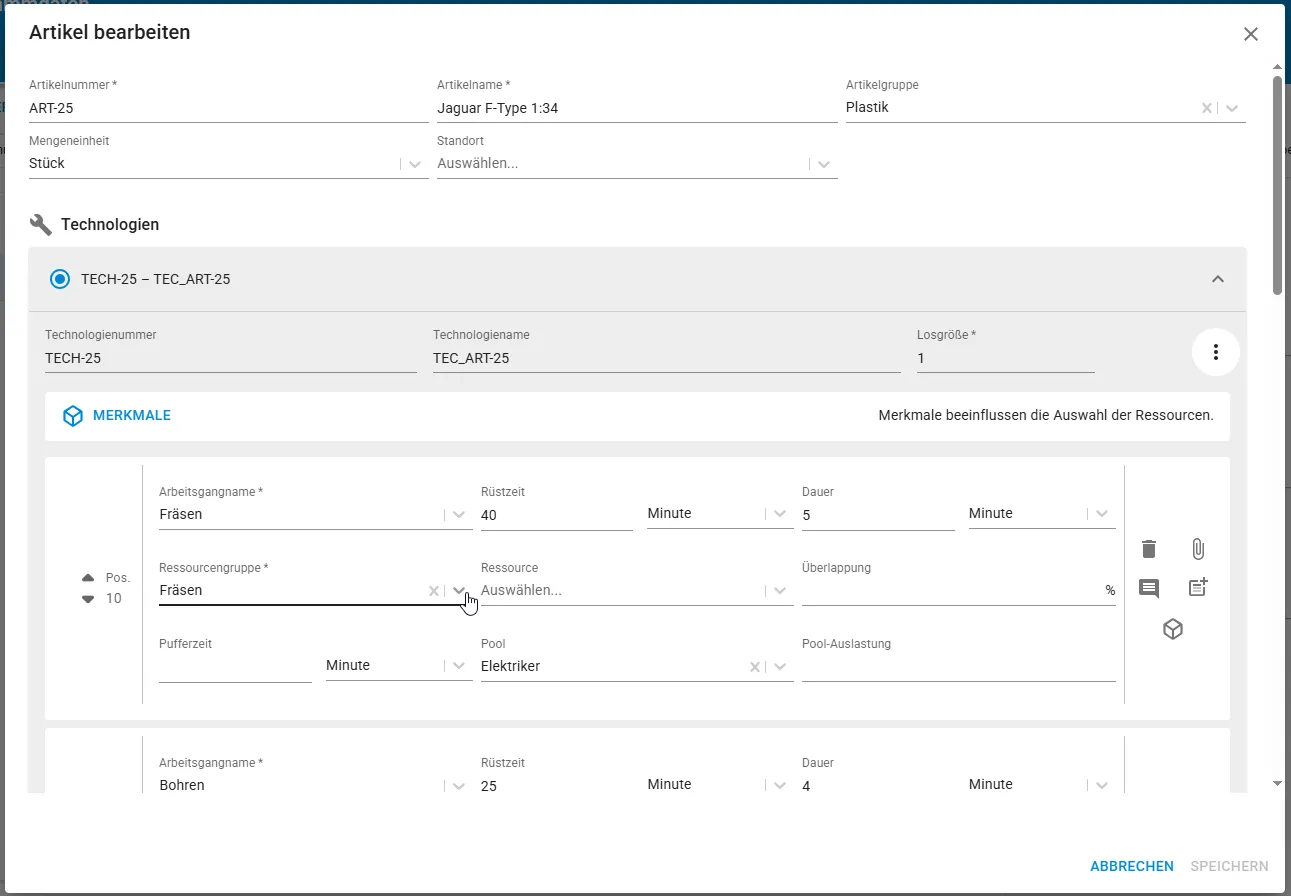Screen dimensions: 1291x896
Task: Open the comment speech-bubble icon for Fräsen
Action: pos(1149,588)
